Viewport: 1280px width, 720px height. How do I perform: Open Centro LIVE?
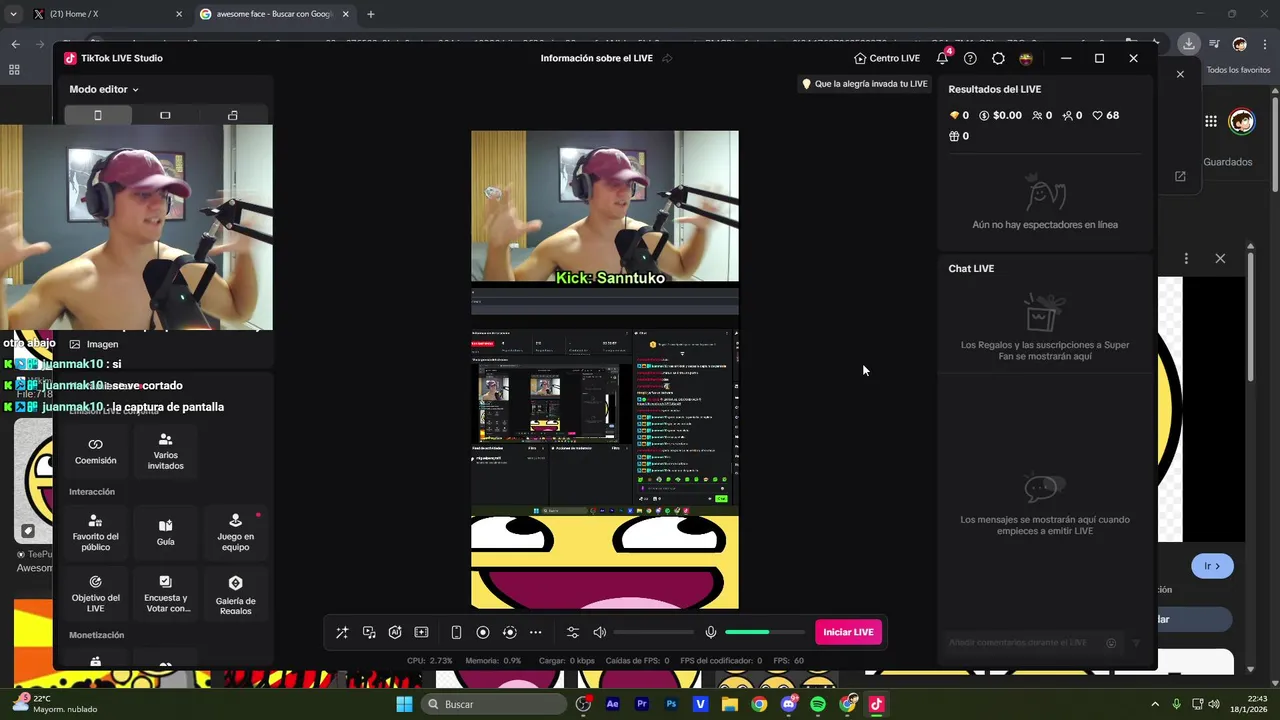coord(887,58)
